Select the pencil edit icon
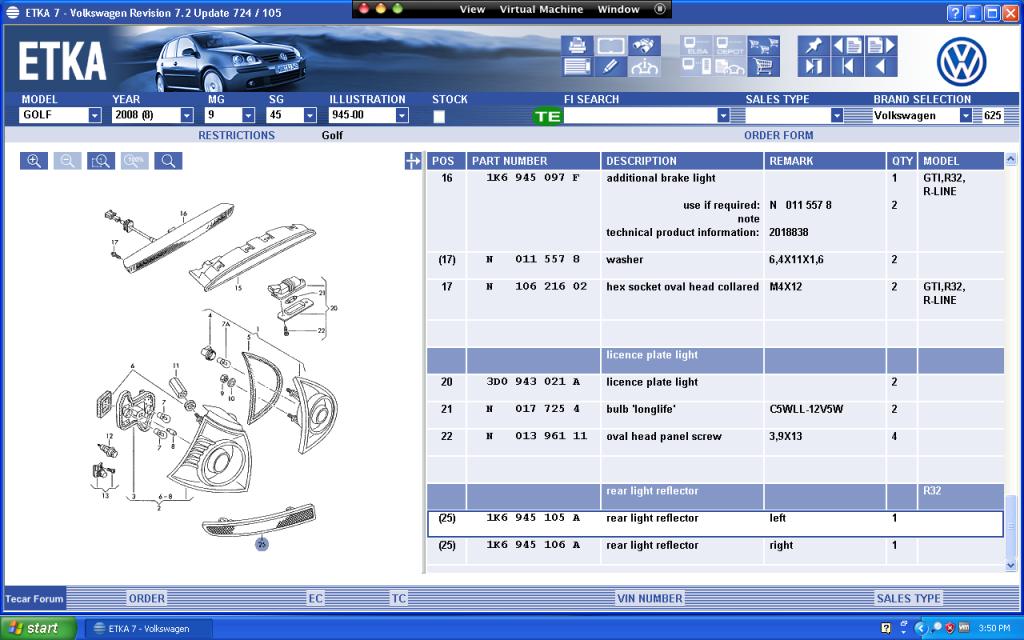This screenshot has width=1024, height=640. coord(611,66)
